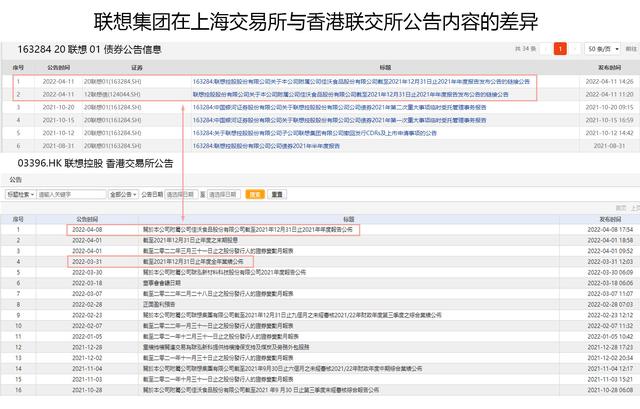Open the HK monthly return dated 2022-02-07
The height and width of the screenshot is (409, 640).
pos(218,326)
